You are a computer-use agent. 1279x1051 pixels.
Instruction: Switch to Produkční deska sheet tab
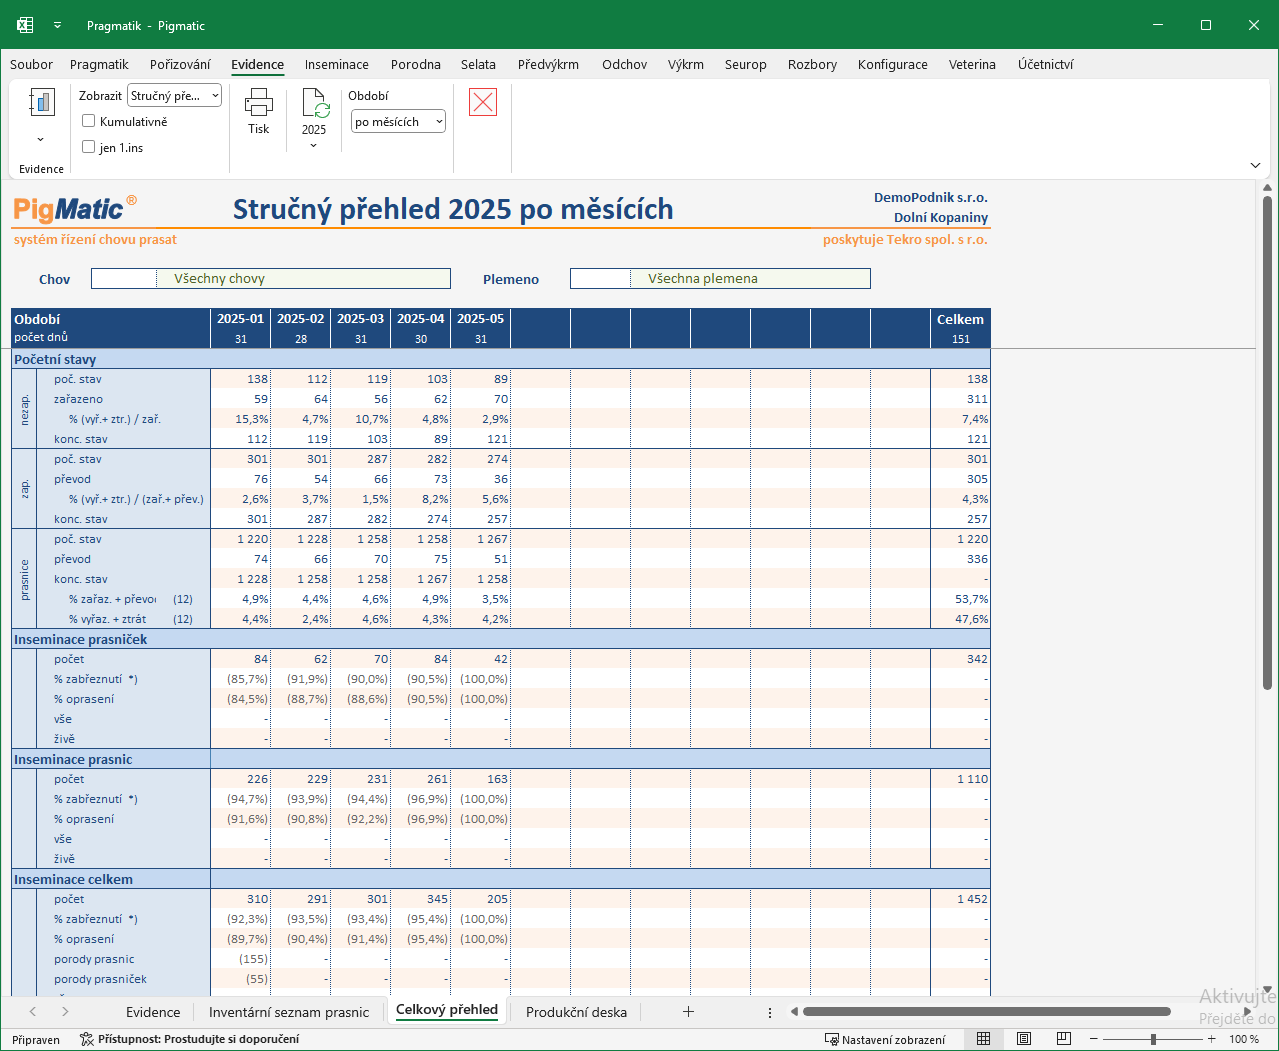click(576, 1011)
